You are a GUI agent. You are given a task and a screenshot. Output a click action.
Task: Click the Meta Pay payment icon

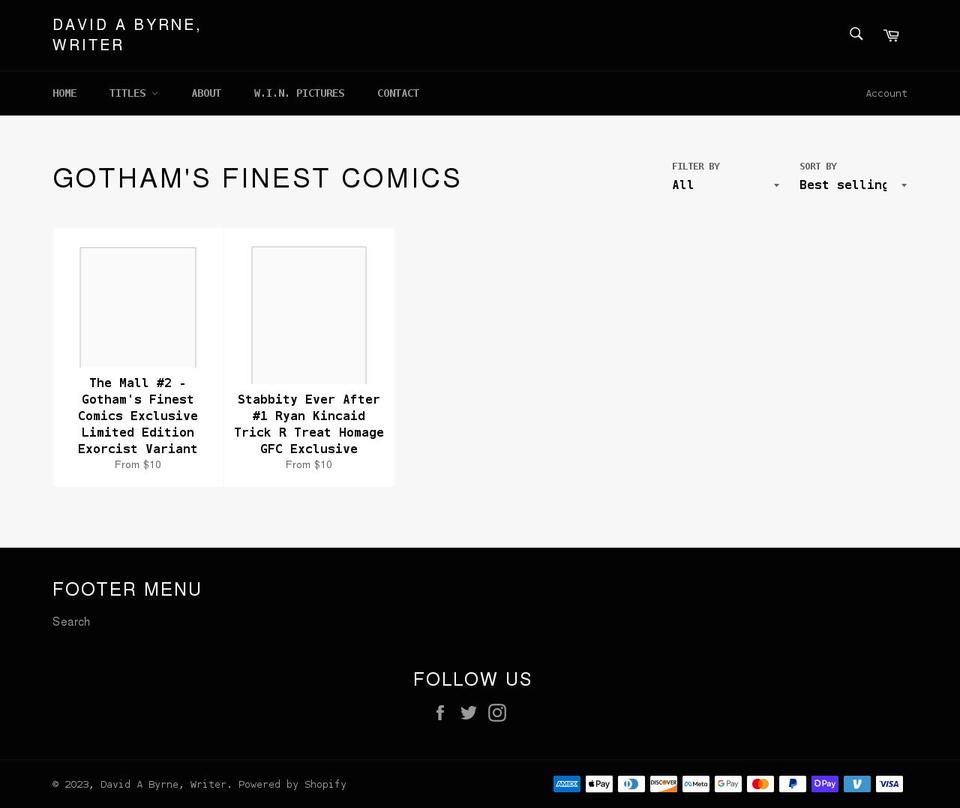696,784
